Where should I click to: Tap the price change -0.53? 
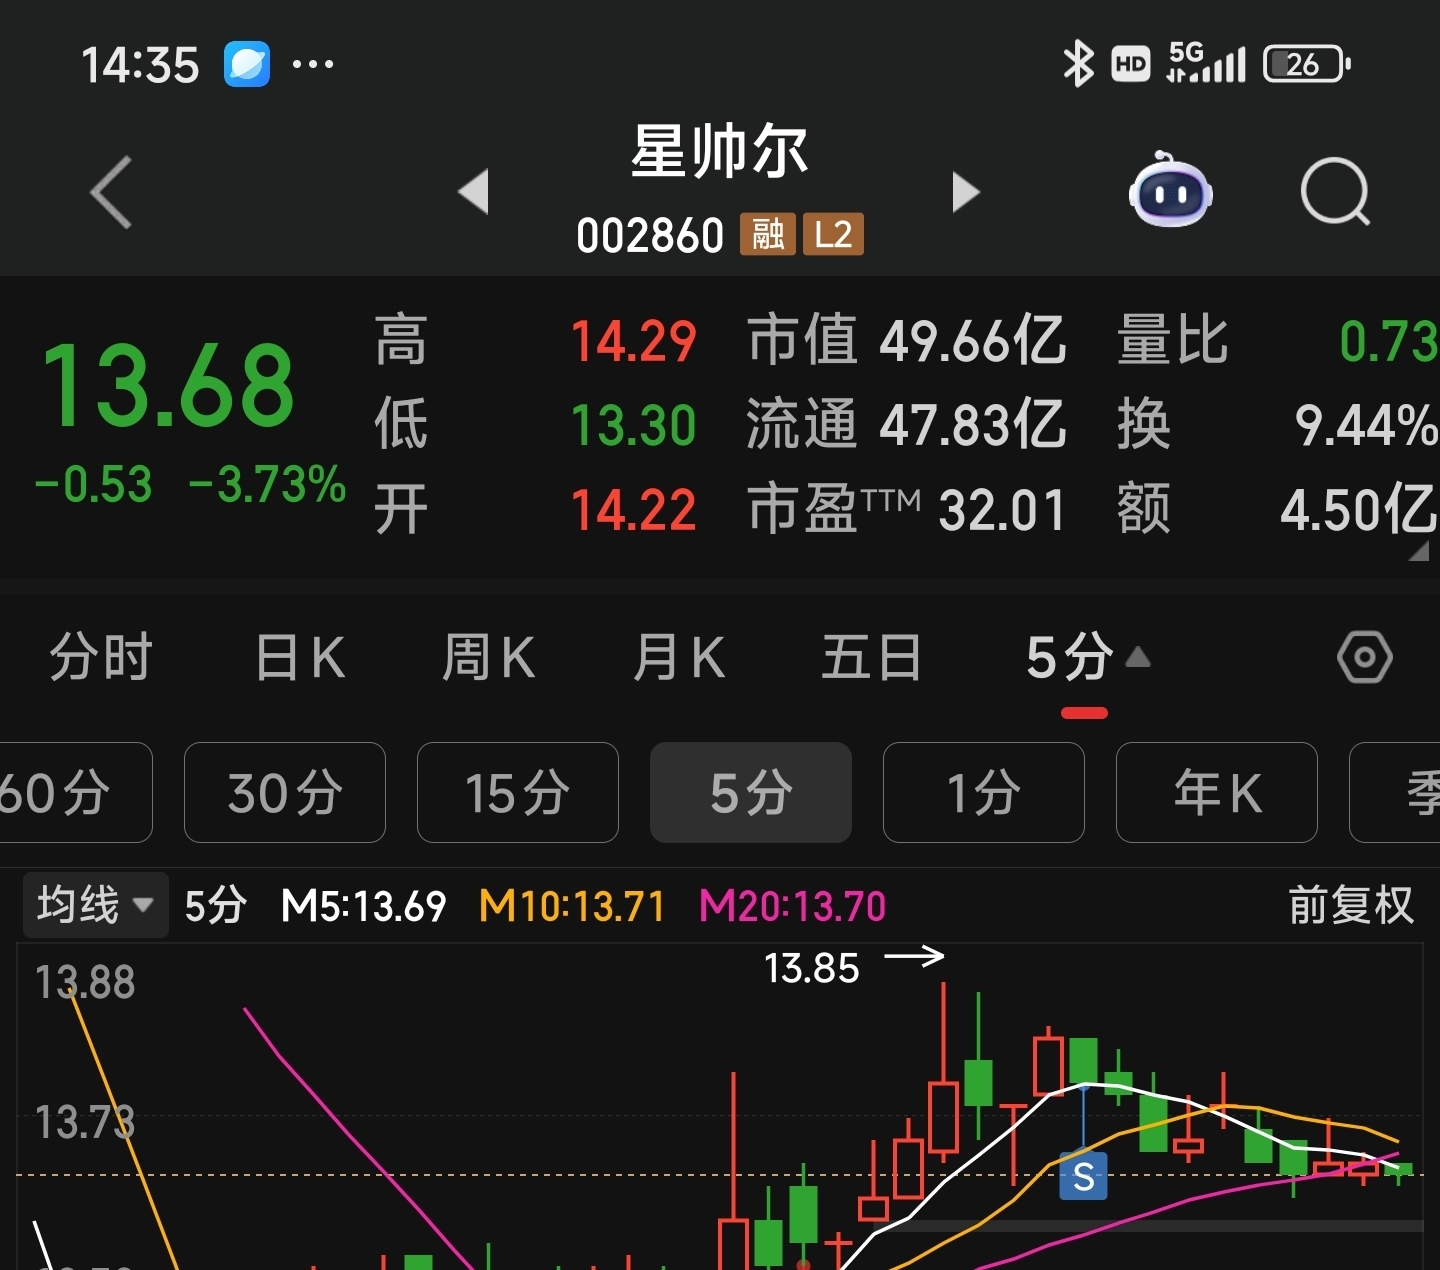[x=93, y=485]
